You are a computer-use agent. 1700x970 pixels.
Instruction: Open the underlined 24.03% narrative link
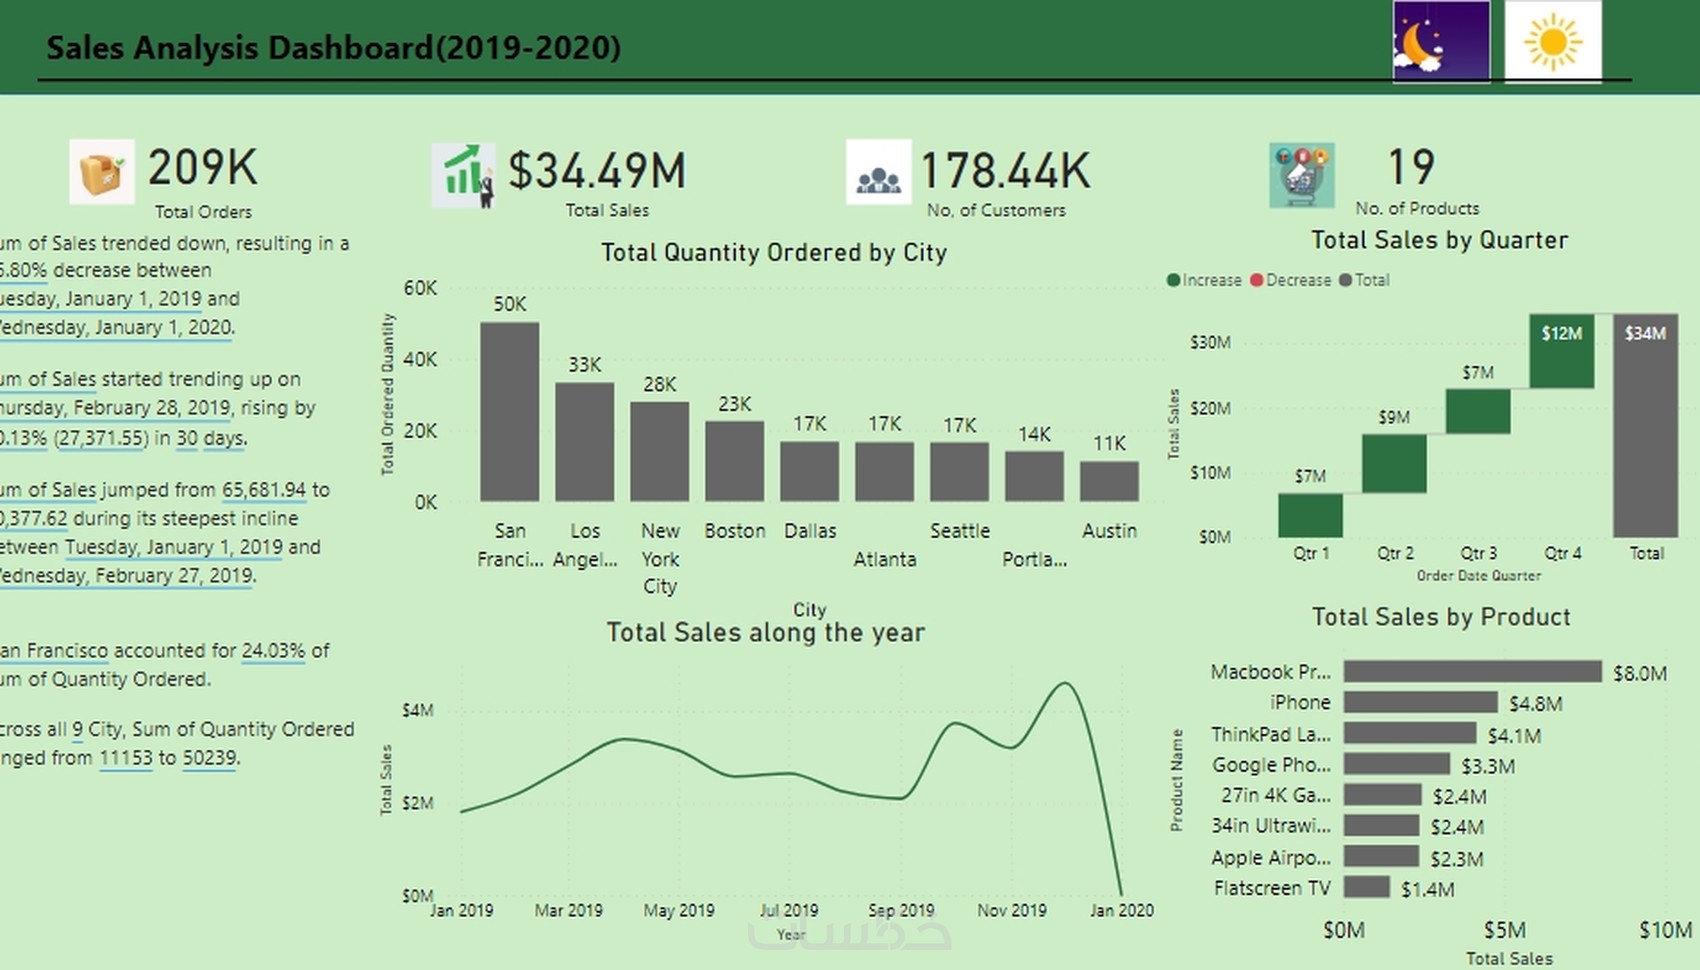click(x=273, y=651)
